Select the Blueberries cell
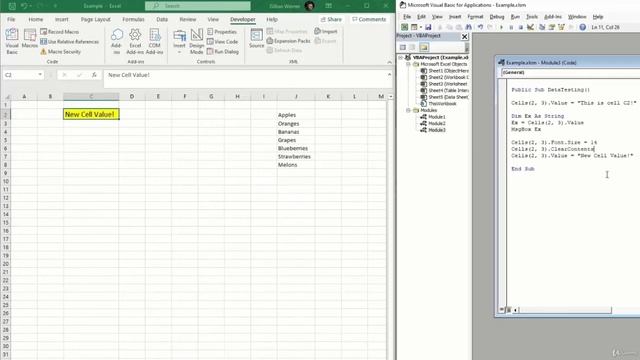The width and height of the screenshot is (640, 360). point(296,148)
